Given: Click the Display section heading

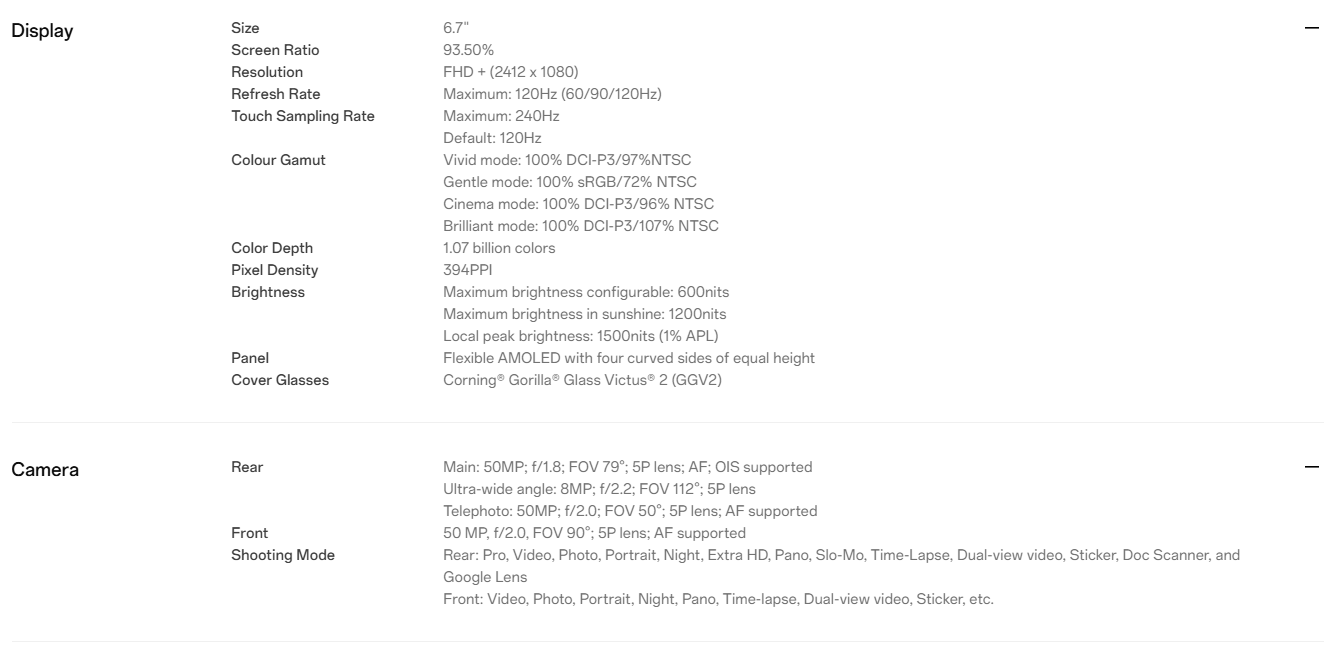Looking at the screenshot, I should click(42, 30).
